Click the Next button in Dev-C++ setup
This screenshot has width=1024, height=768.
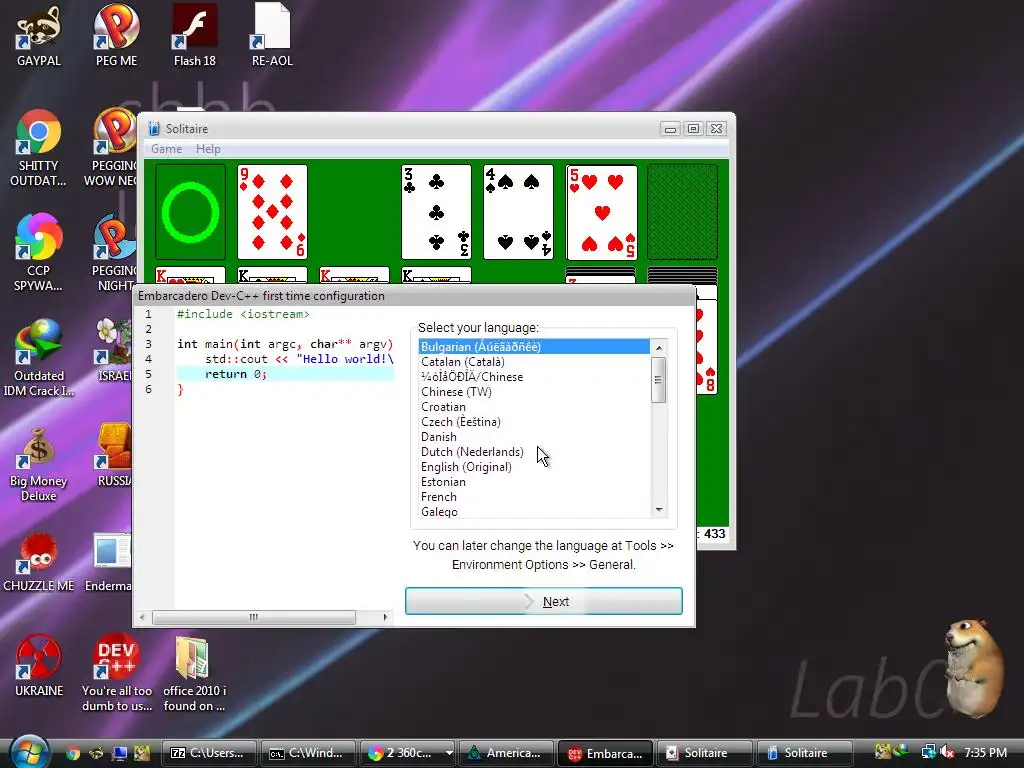[x=543, y=601]
